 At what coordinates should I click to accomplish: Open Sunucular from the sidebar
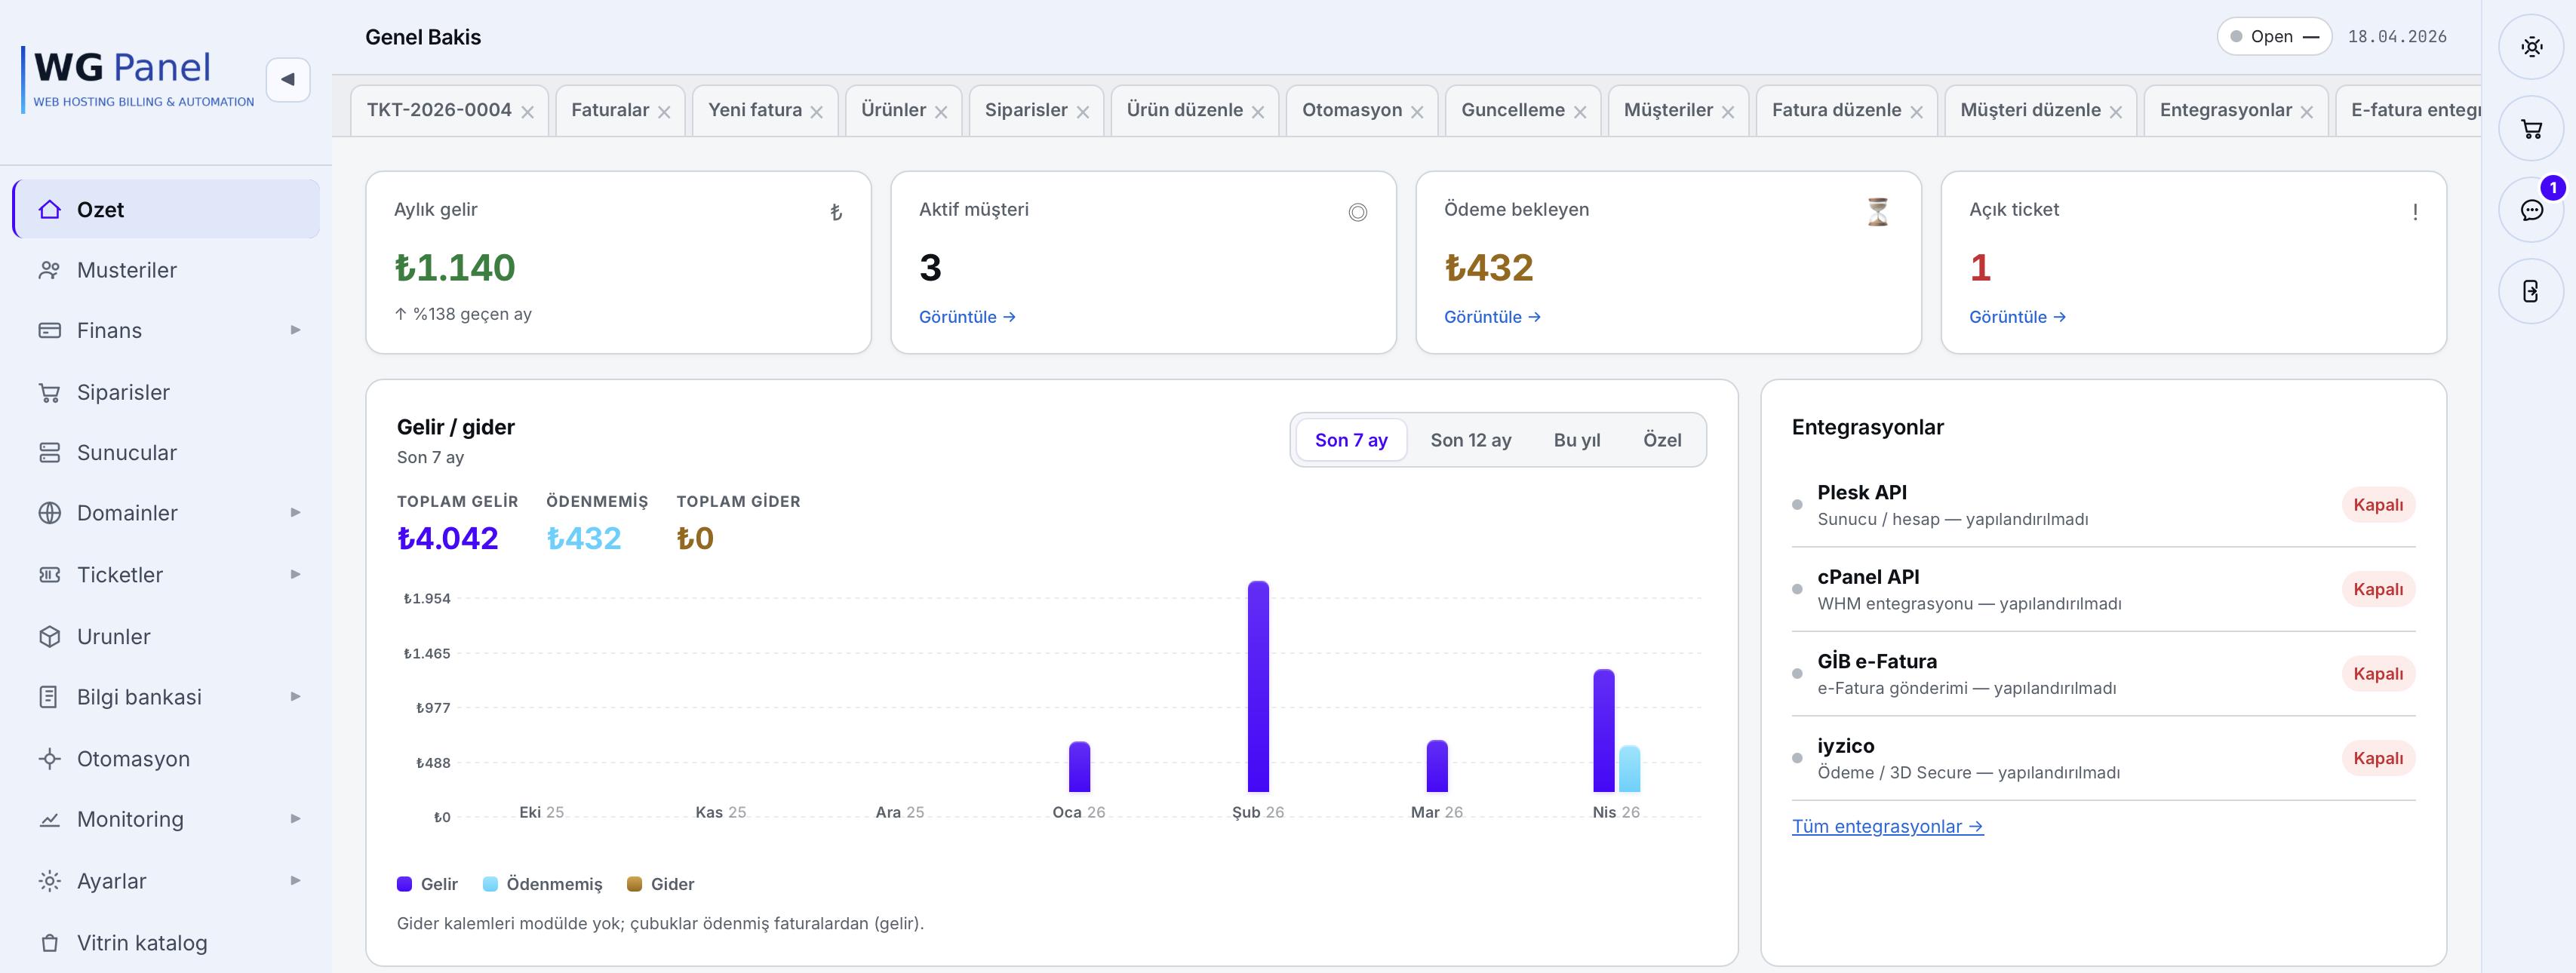(x=126, y=453)
